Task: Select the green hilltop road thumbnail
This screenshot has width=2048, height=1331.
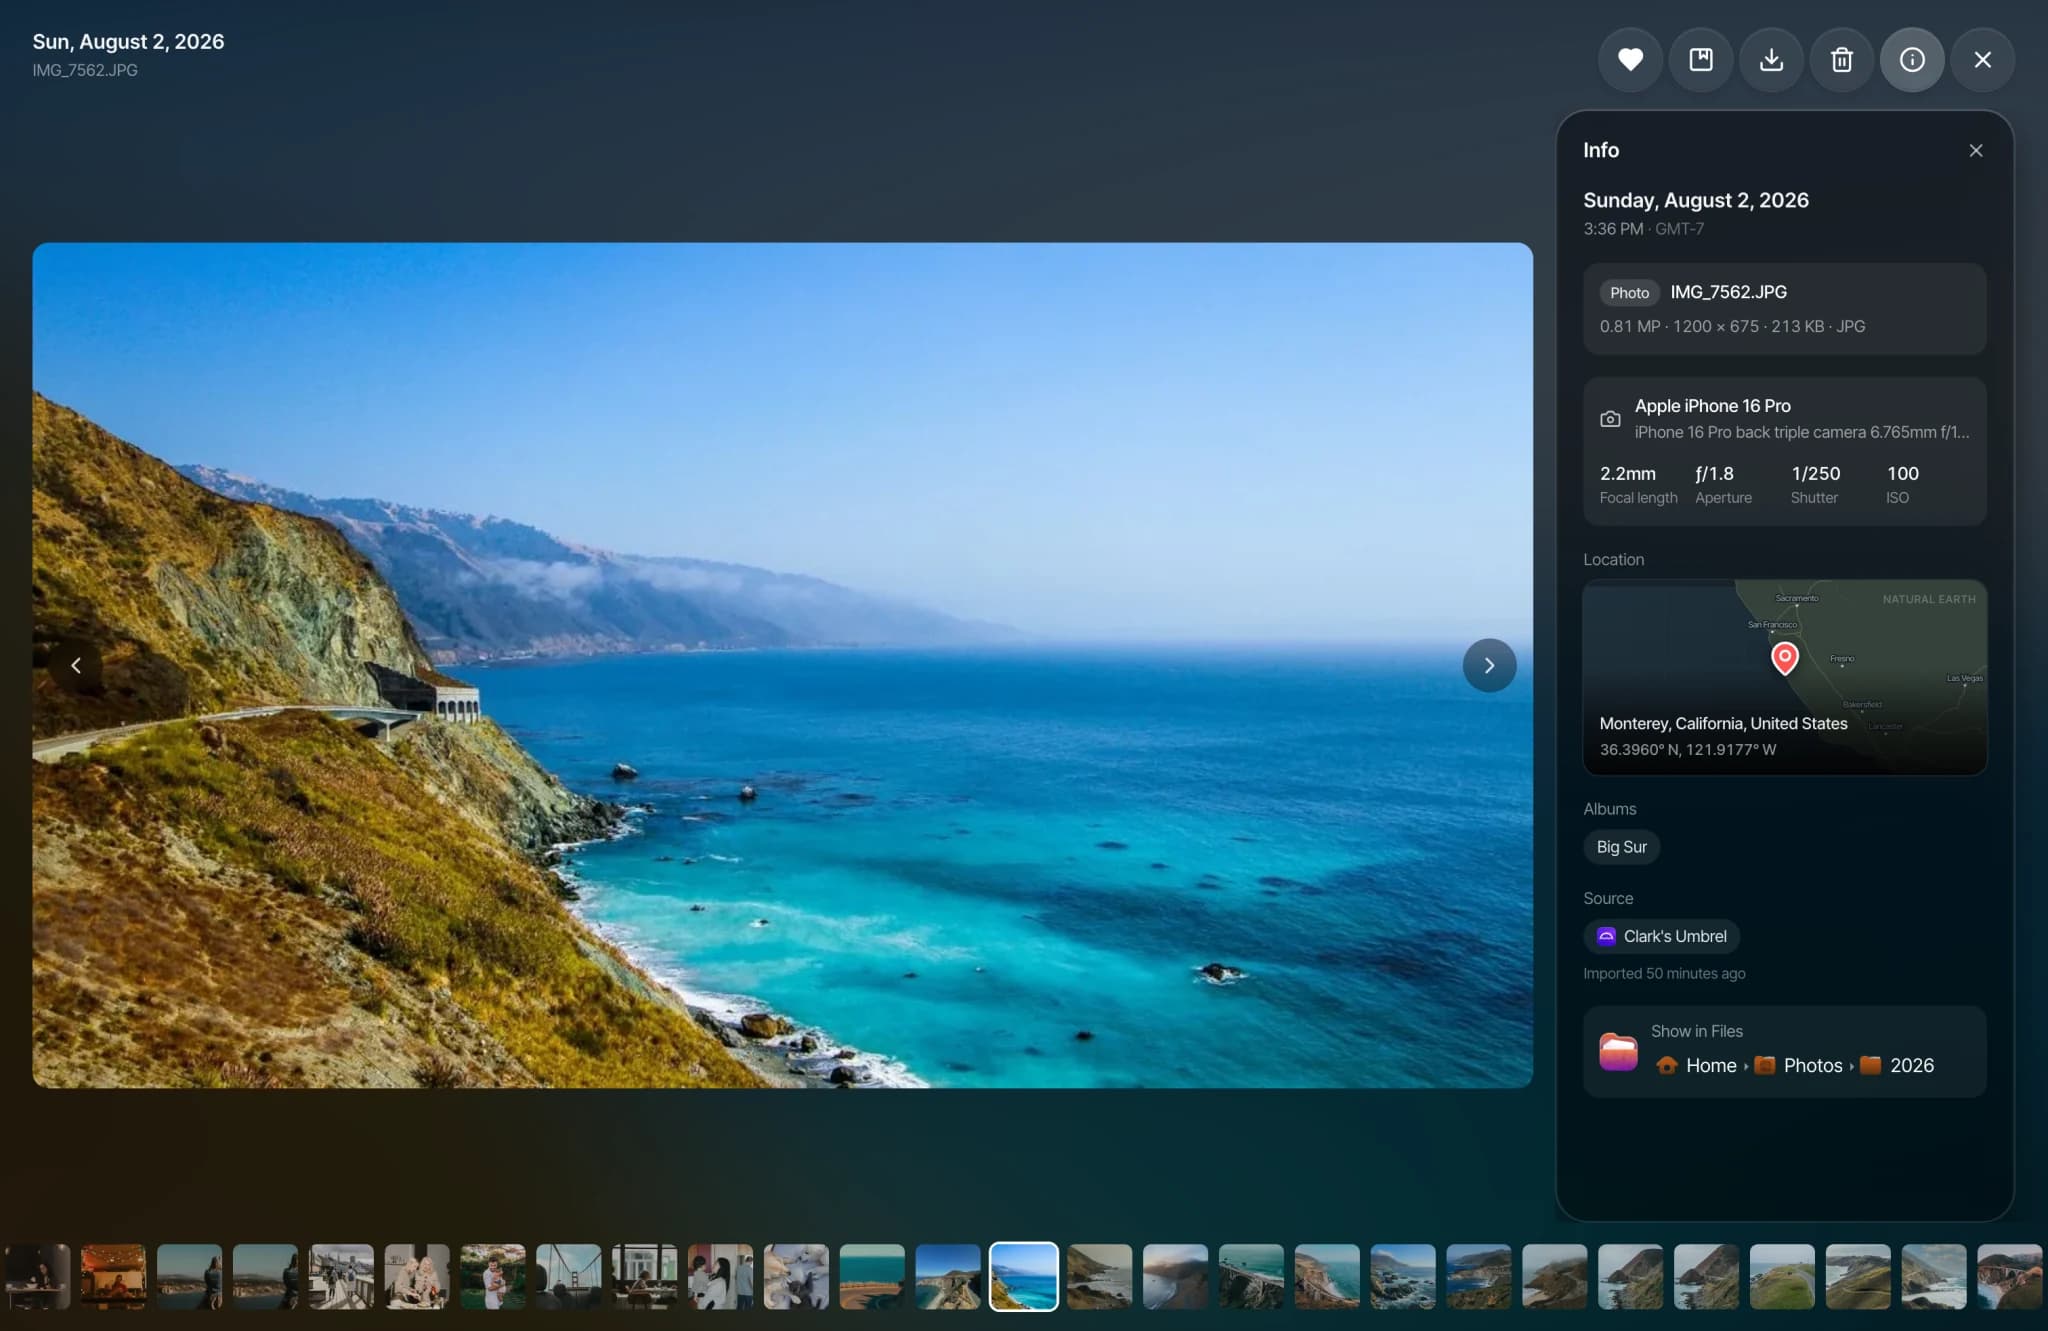Action: click(x=1782, y=1276)
